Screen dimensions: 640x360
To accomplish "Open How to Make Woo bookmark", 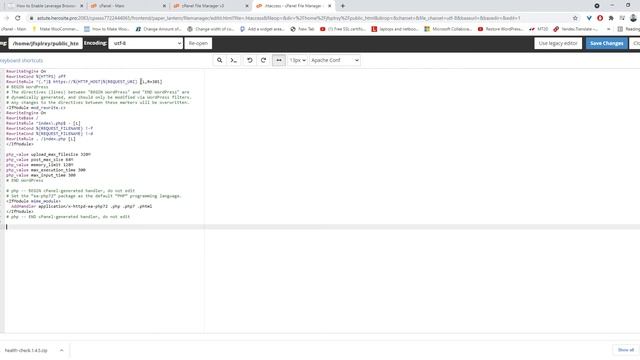I will pos(107,29).
